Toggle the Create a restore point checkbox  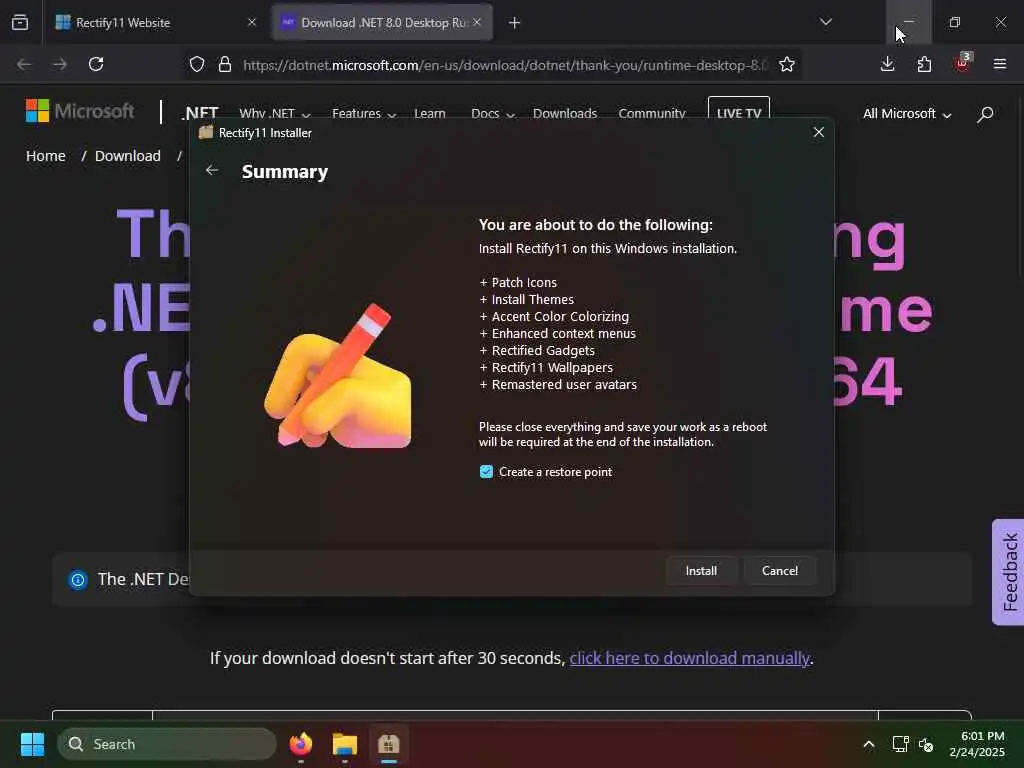[486, 472]
